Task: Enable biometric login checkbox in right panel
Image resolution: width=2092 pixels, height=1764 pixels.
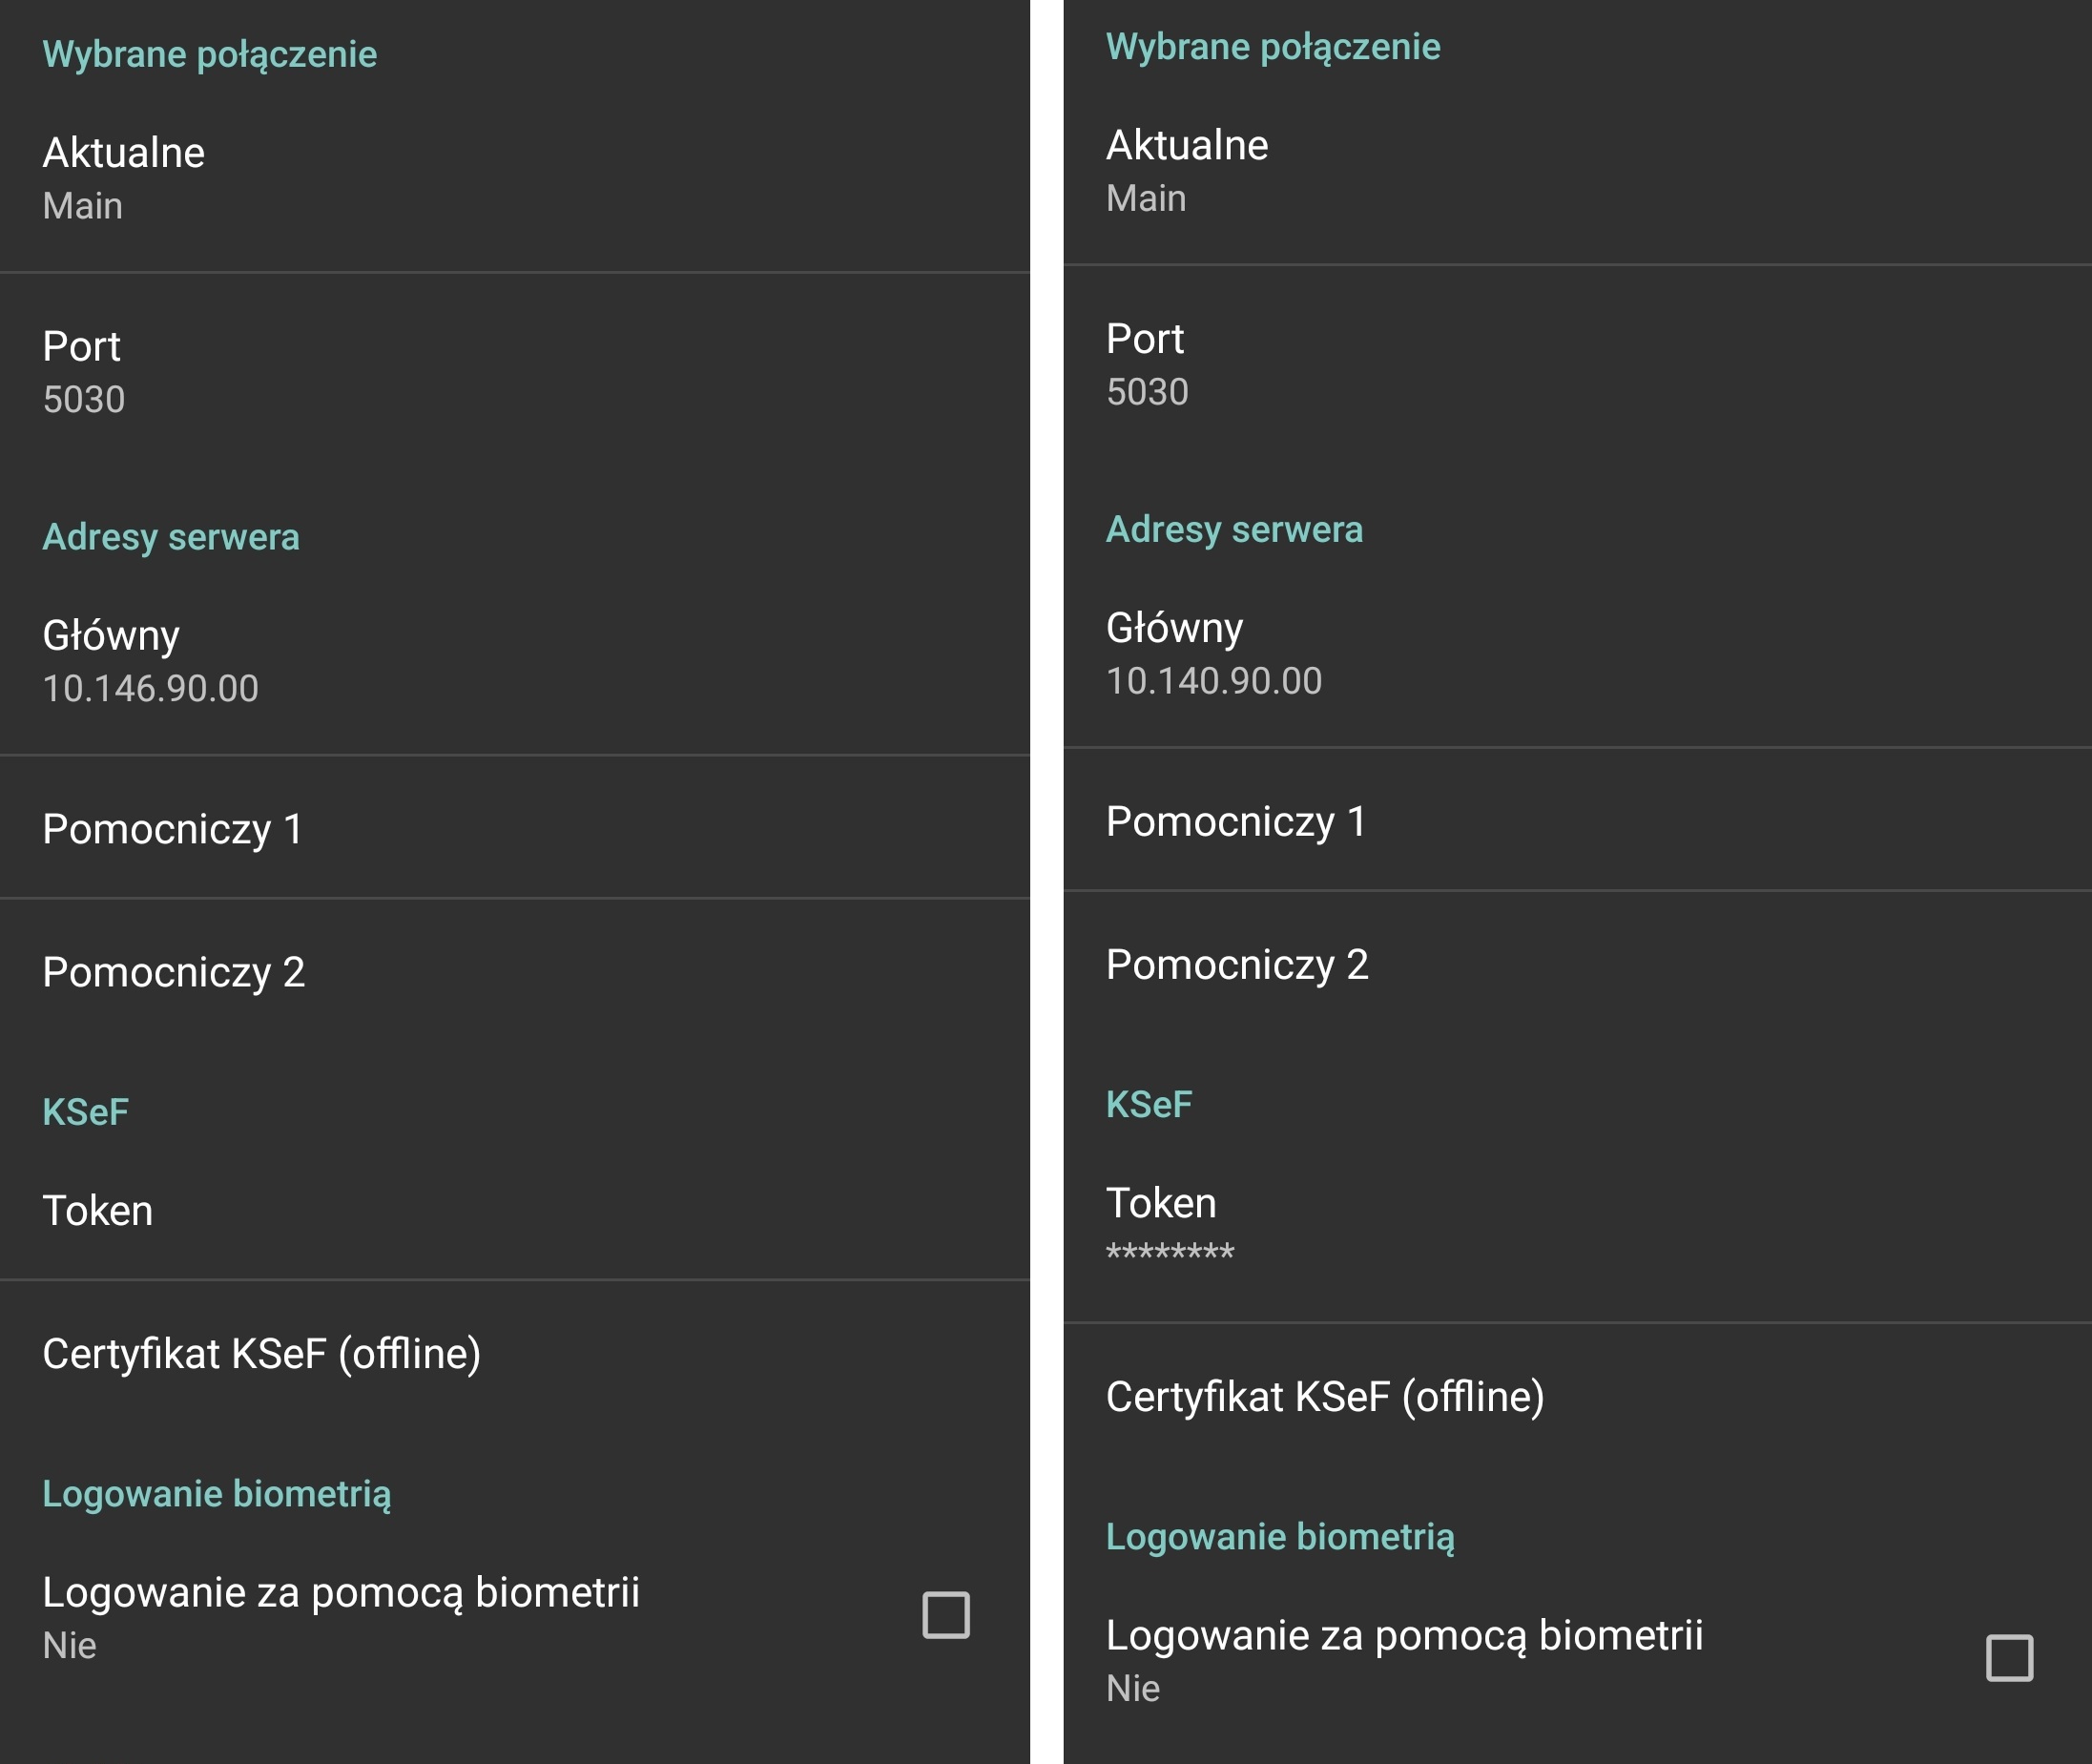Action: tap(2008, 1658)
